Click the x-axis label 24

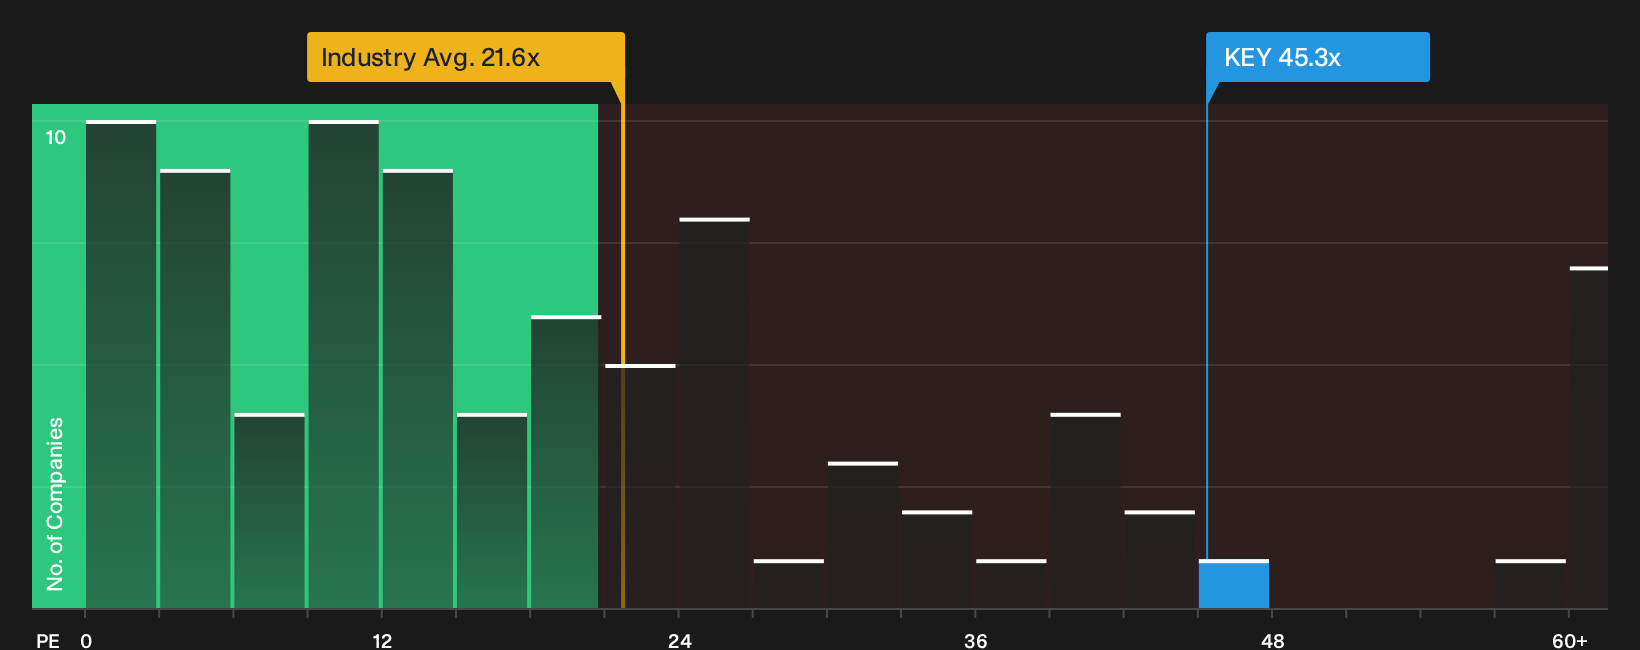(680, 641)
